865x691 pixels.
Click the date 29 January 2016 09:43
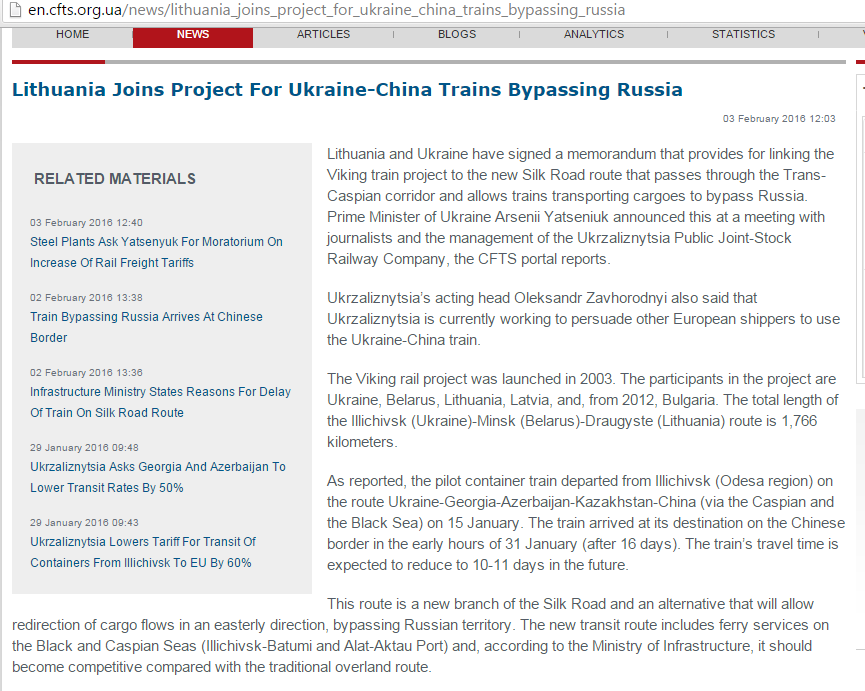tap(84, 522)
